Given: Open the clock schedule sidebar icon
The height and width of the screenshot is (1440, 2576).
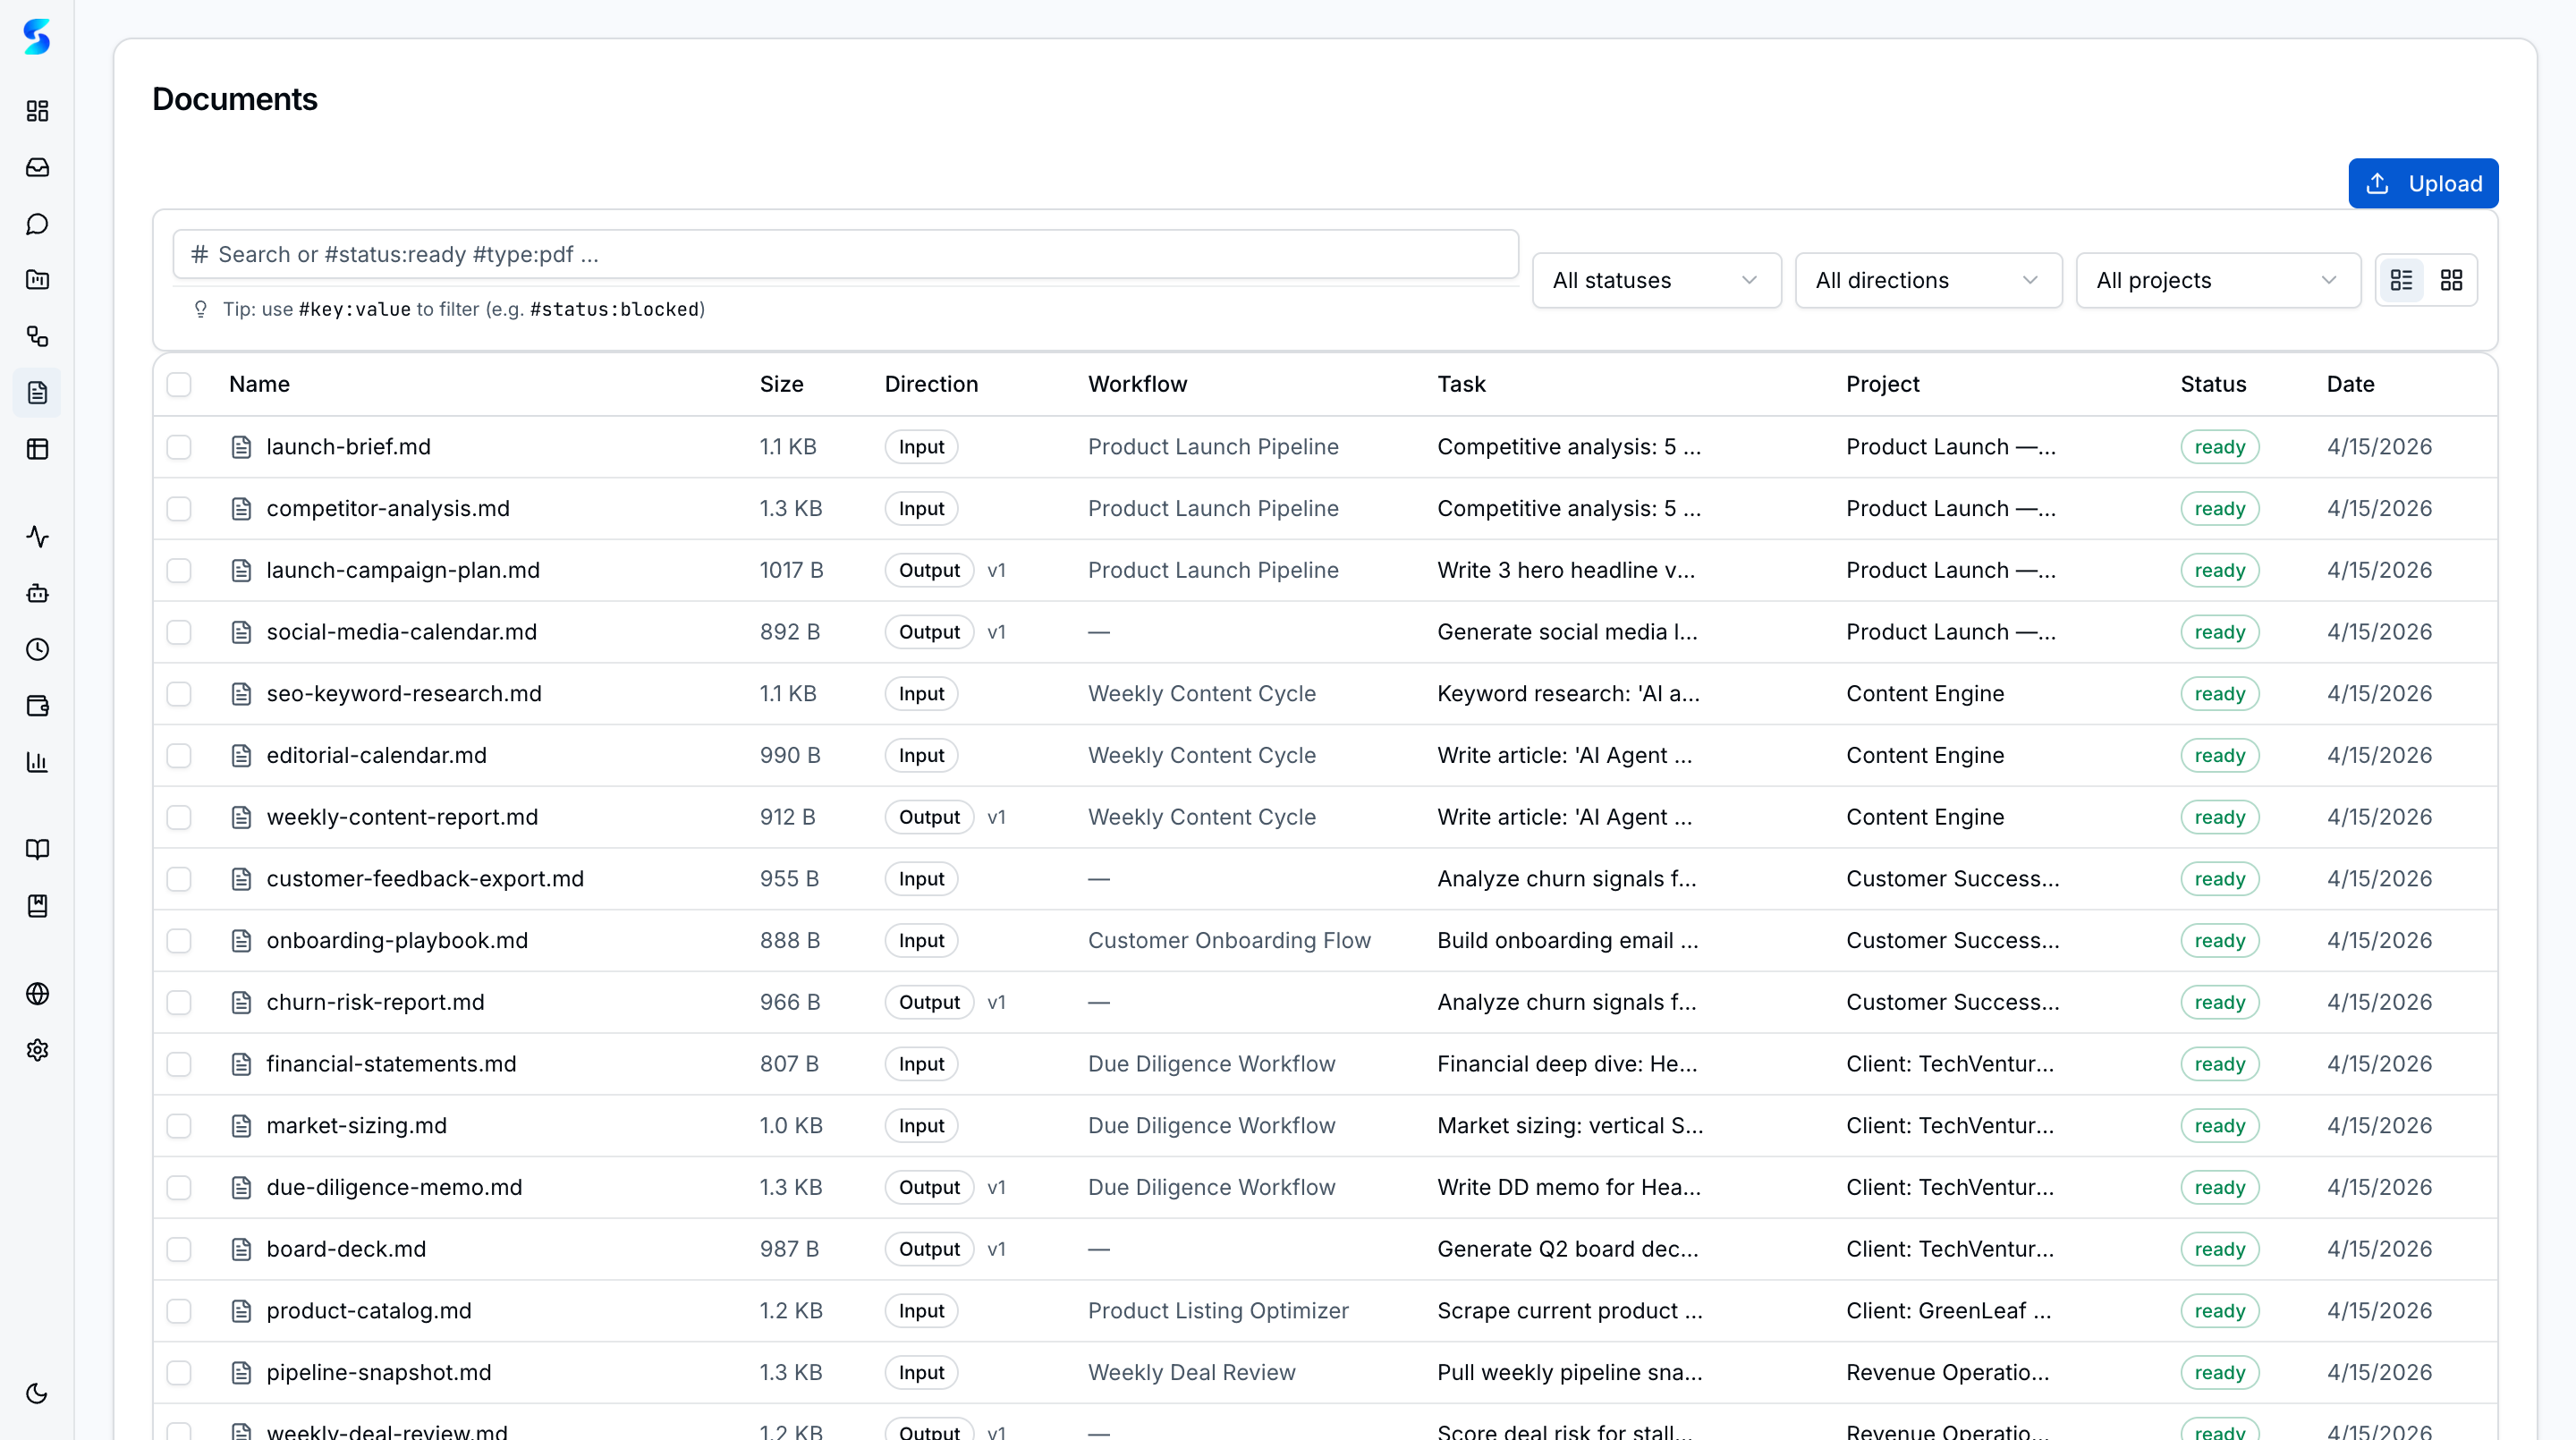Looking at the screenshot, I should click(37, 650).
